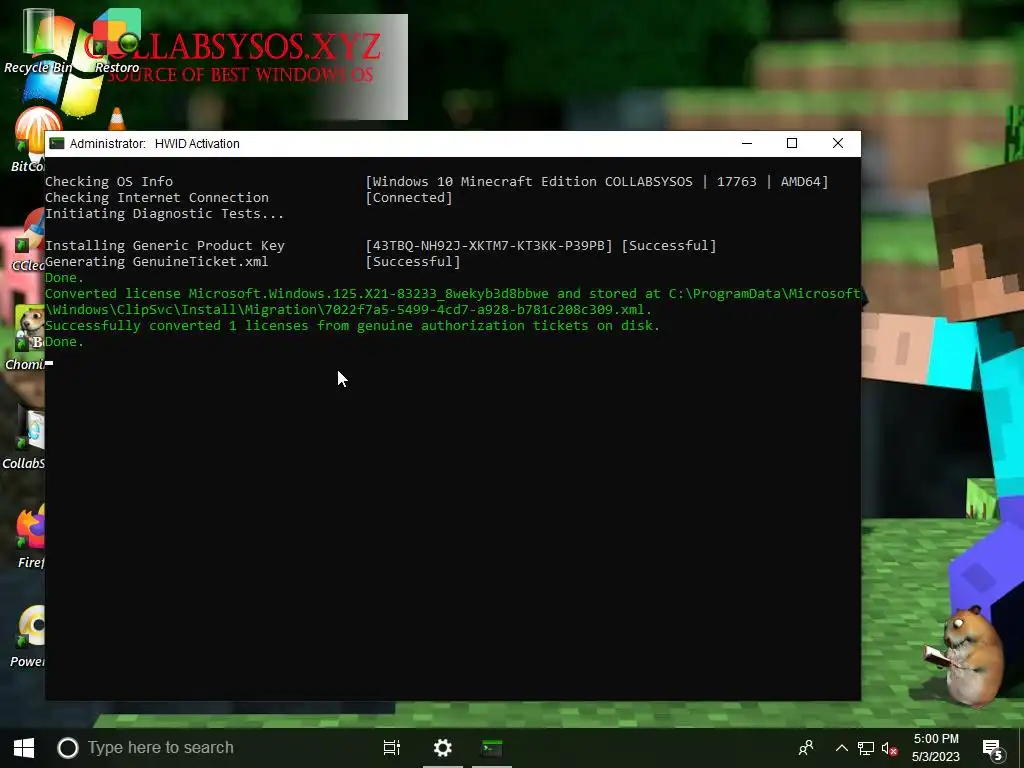Click the Show Desktop sliver on the taskbar

(1021, 748)
